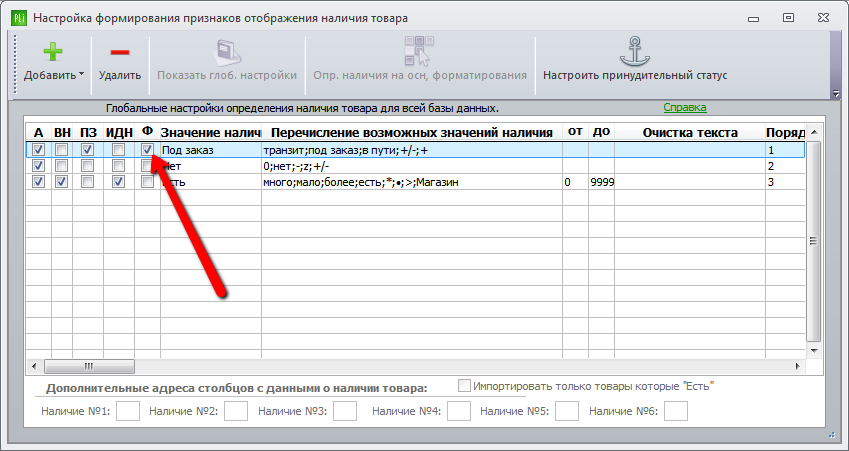849x451 pixels.
Task: Click the Наличие №6 input field
Action: coord(676,411)
